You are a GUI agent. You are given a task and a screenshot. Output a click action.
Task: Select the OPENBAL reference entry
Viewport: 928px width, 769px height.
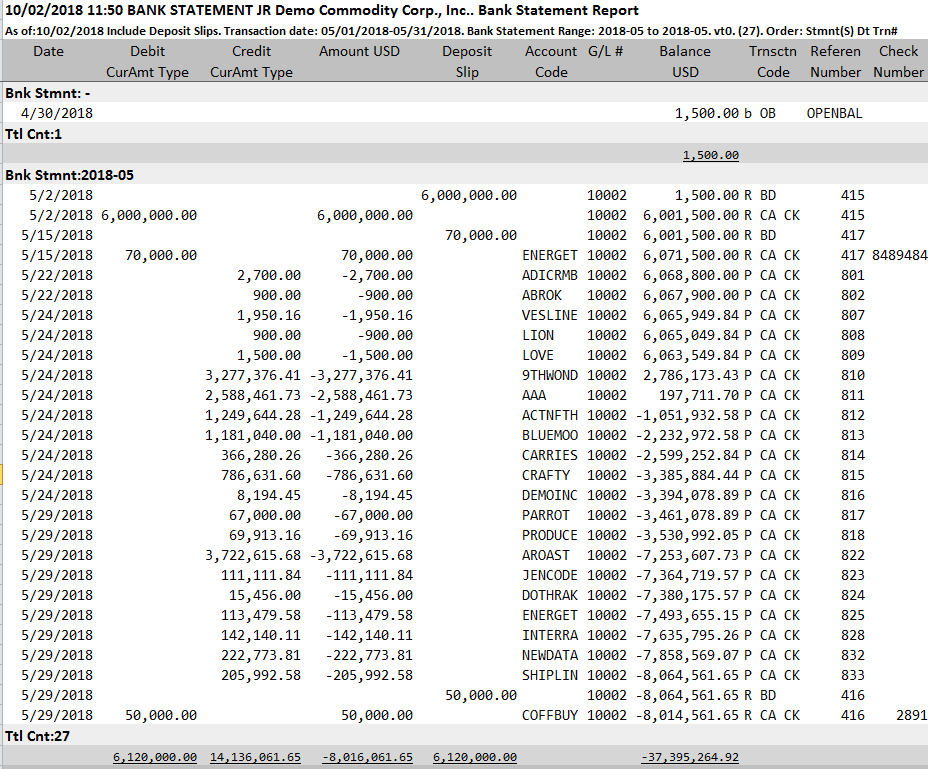click(834, 113)
